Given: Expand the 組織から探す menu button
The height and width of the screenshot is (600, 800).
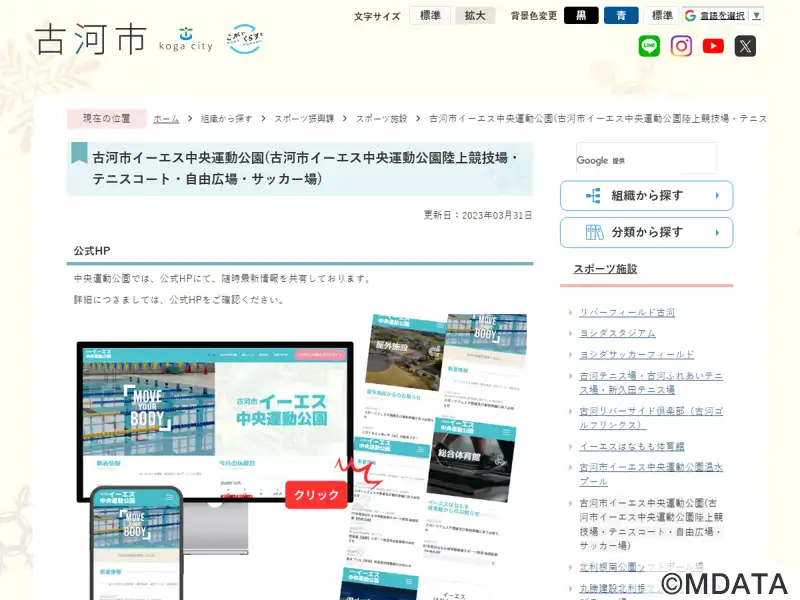Looking at the screenshot, I should (646, 196).
